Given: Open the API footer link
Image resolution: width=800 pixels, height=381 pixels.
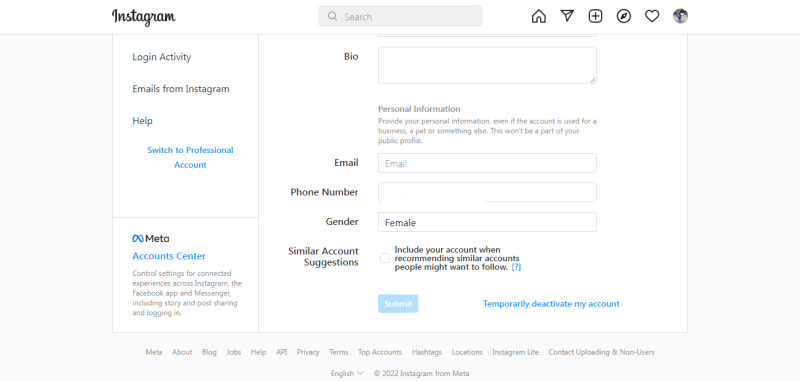Looking at the screenshot, I should click(282, 352).
